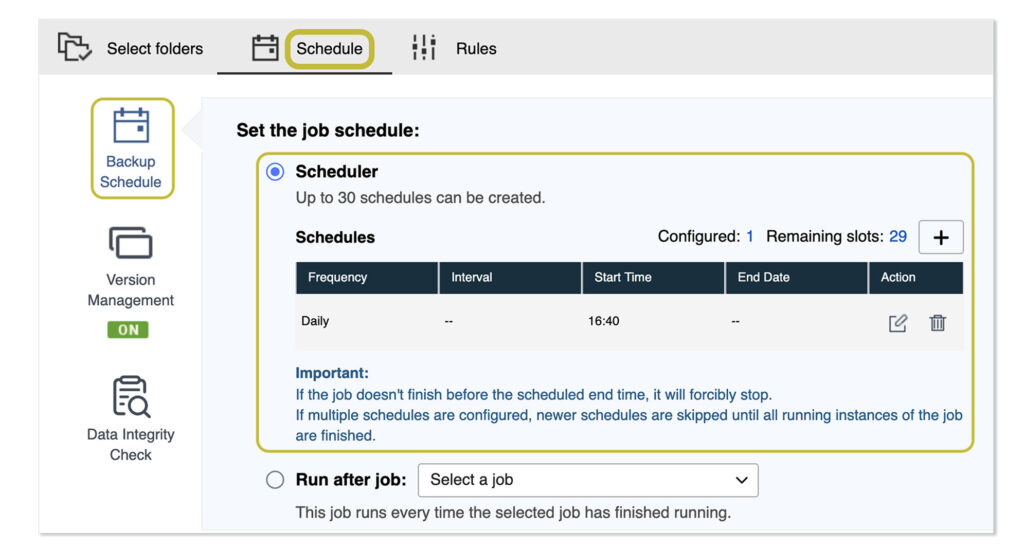Viewport: 1024px width, 549px height.
Task: Click the Version Management ON badge
Action: point(128,330)
